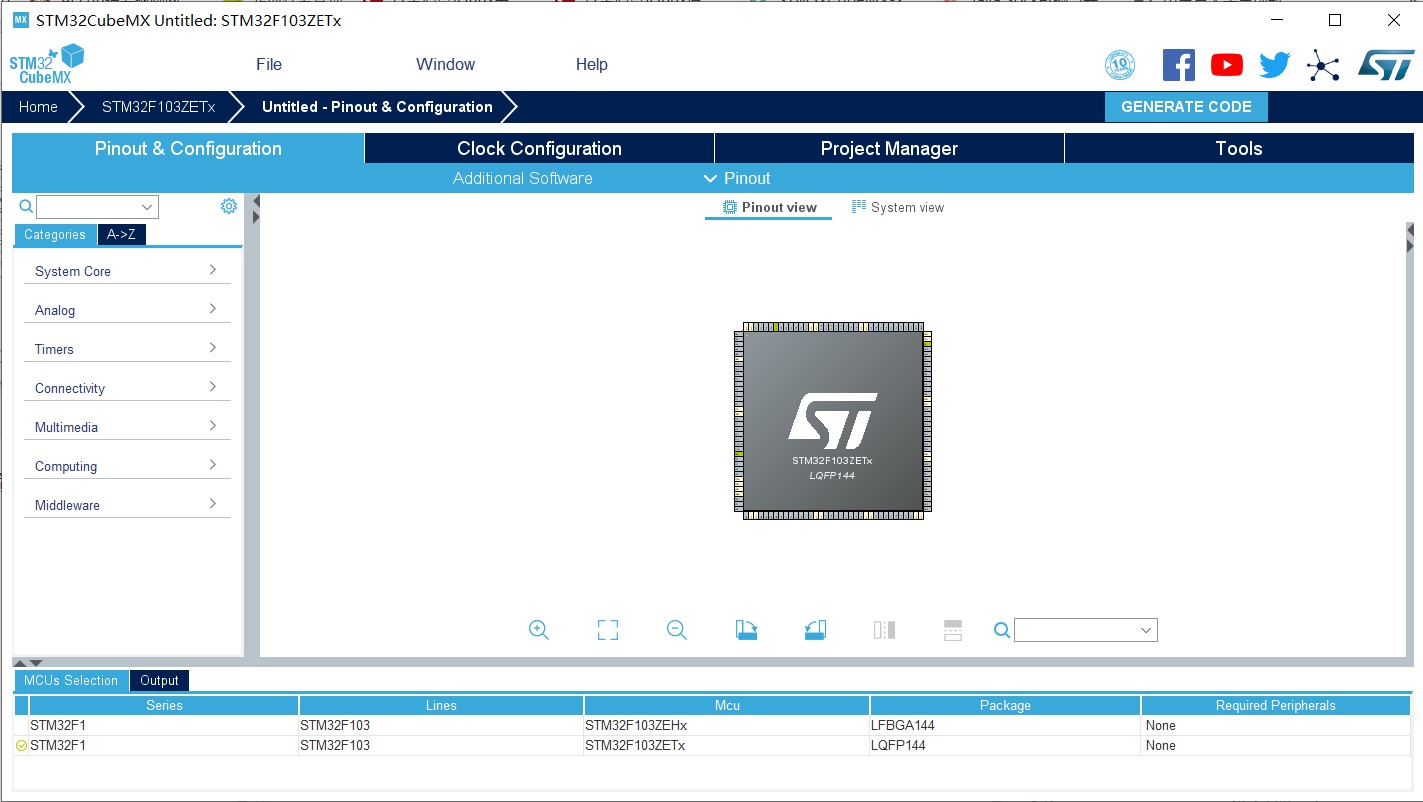Image resolution: width=1423 pixels, height=802 pixels.
Task: Switch to Project Manager tab
Action: 889,149
